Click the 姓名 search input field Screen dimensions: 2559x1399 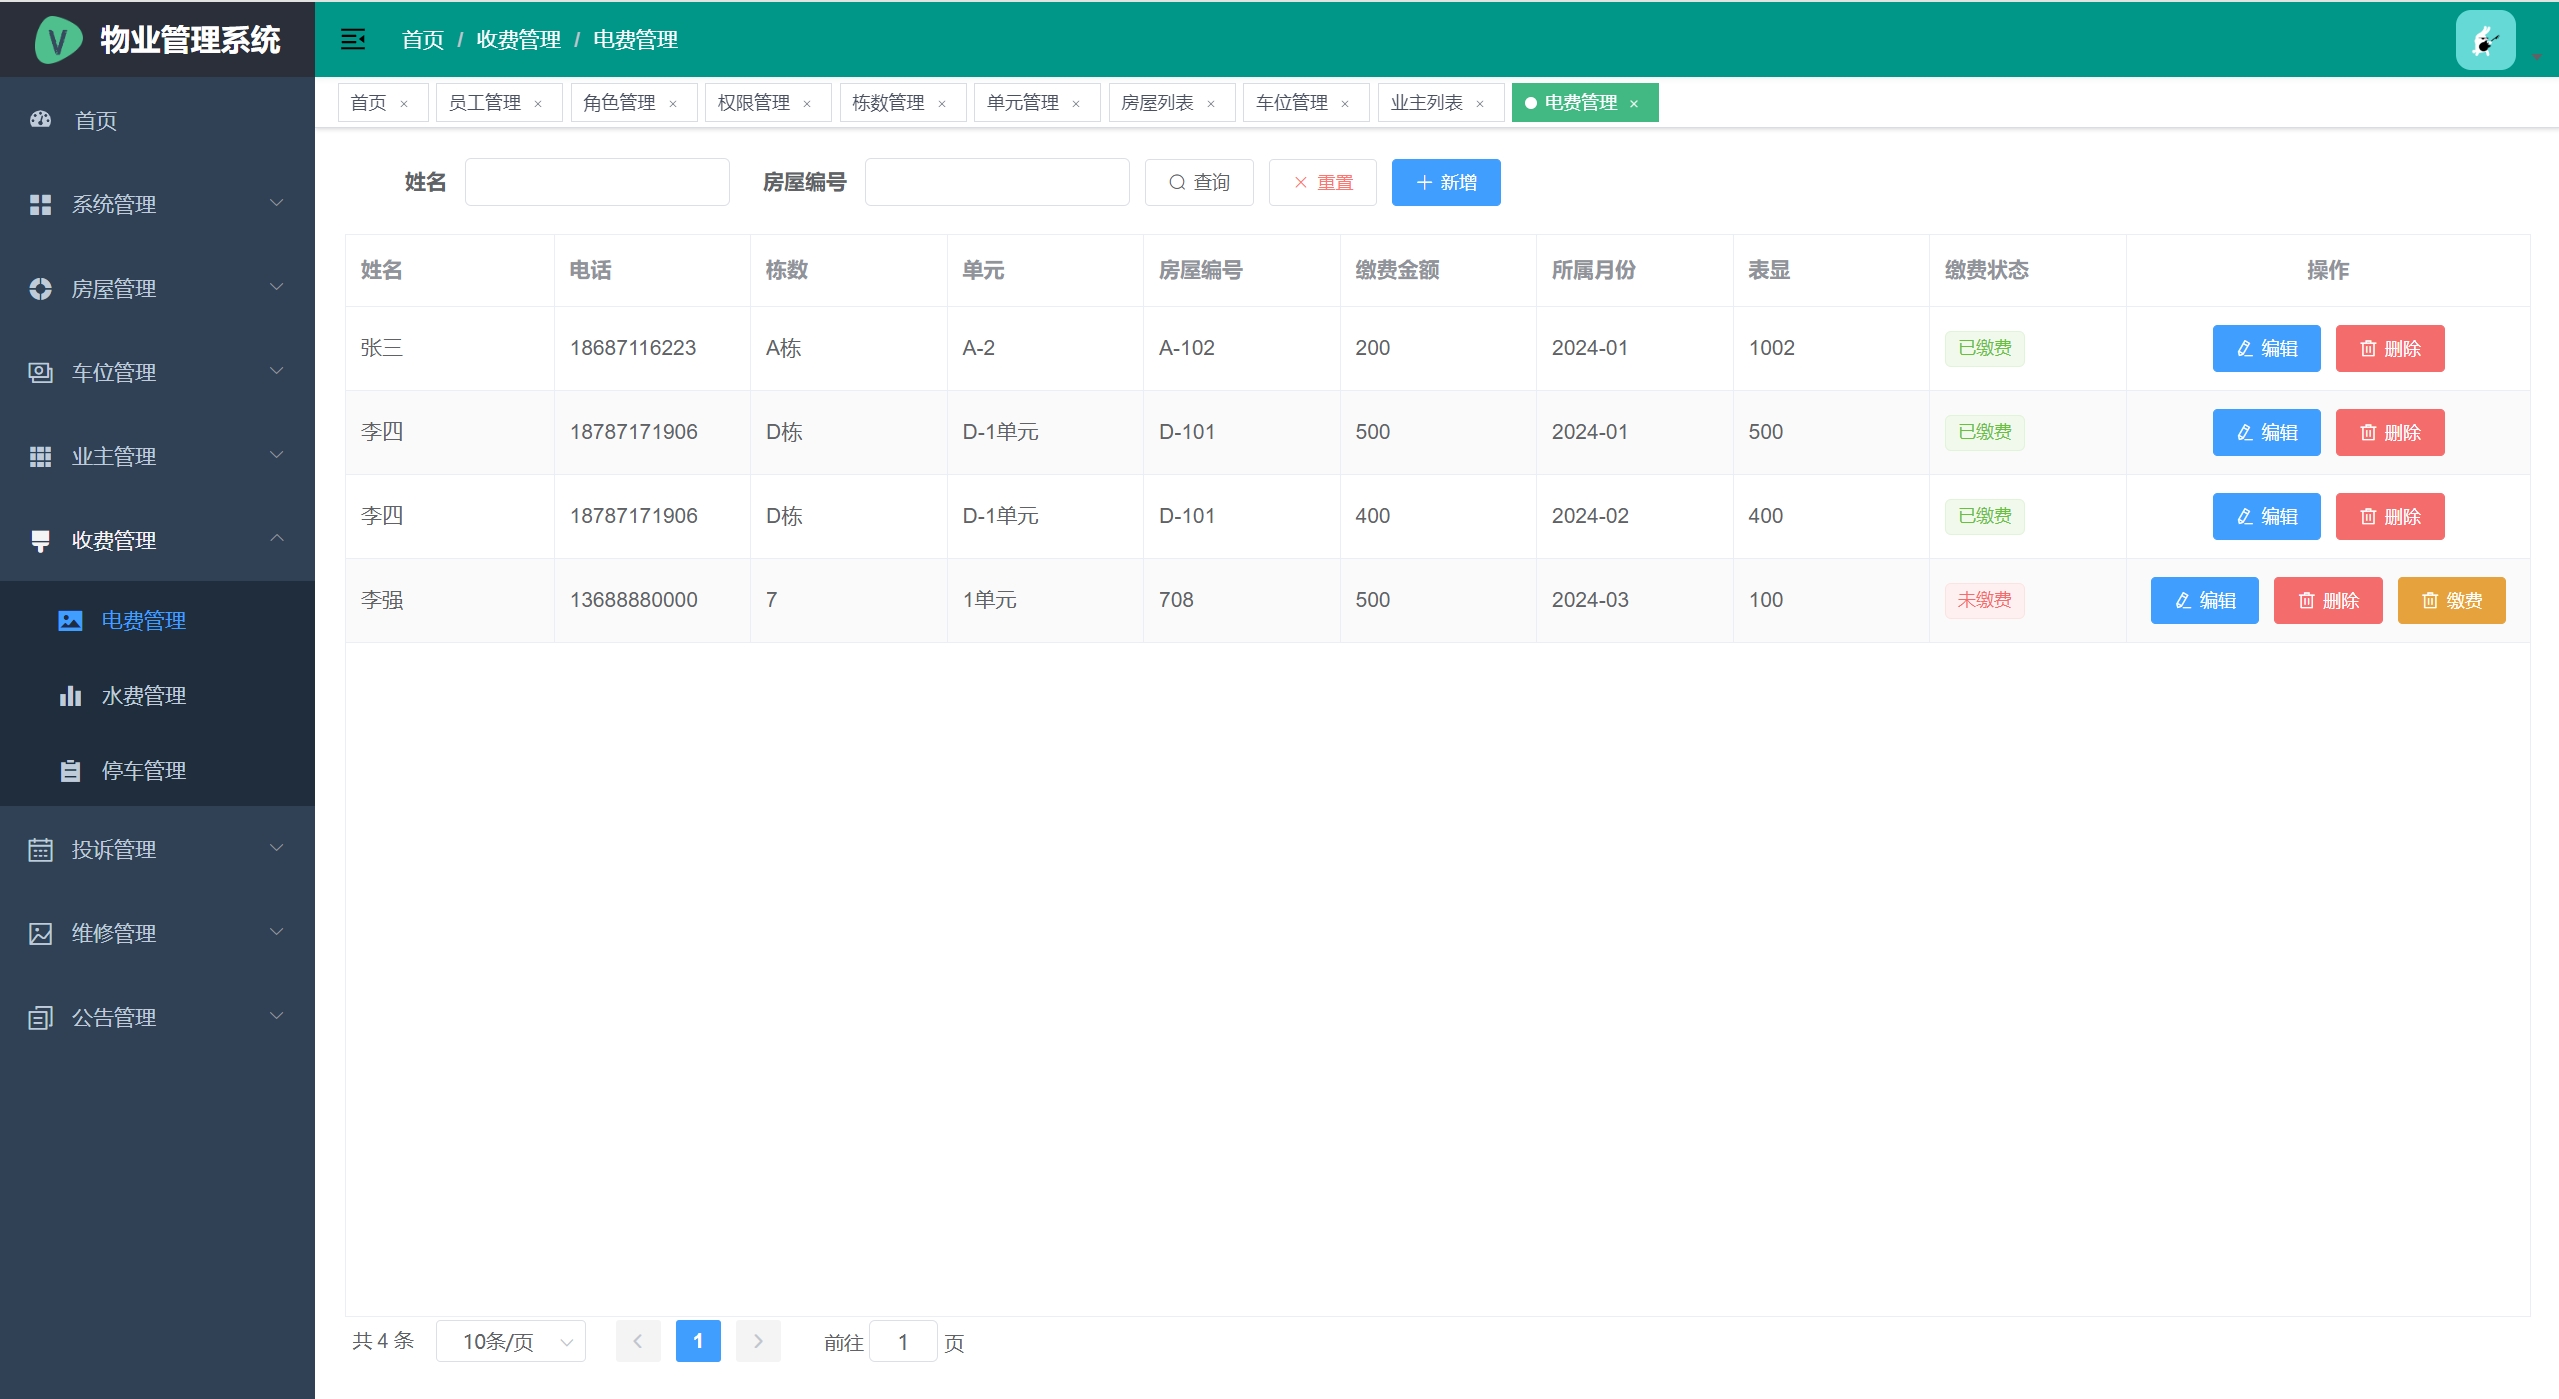(x=597, y=182)
